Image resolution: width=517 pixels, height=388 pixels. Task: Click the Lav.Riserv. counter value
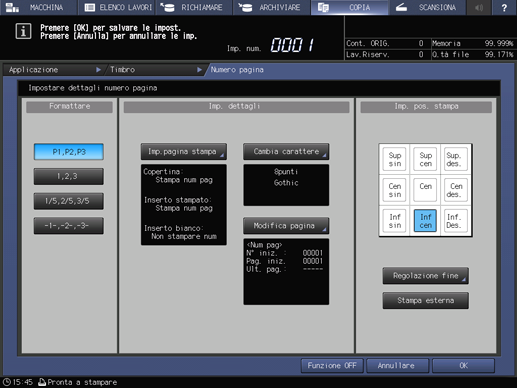point(421,54)
